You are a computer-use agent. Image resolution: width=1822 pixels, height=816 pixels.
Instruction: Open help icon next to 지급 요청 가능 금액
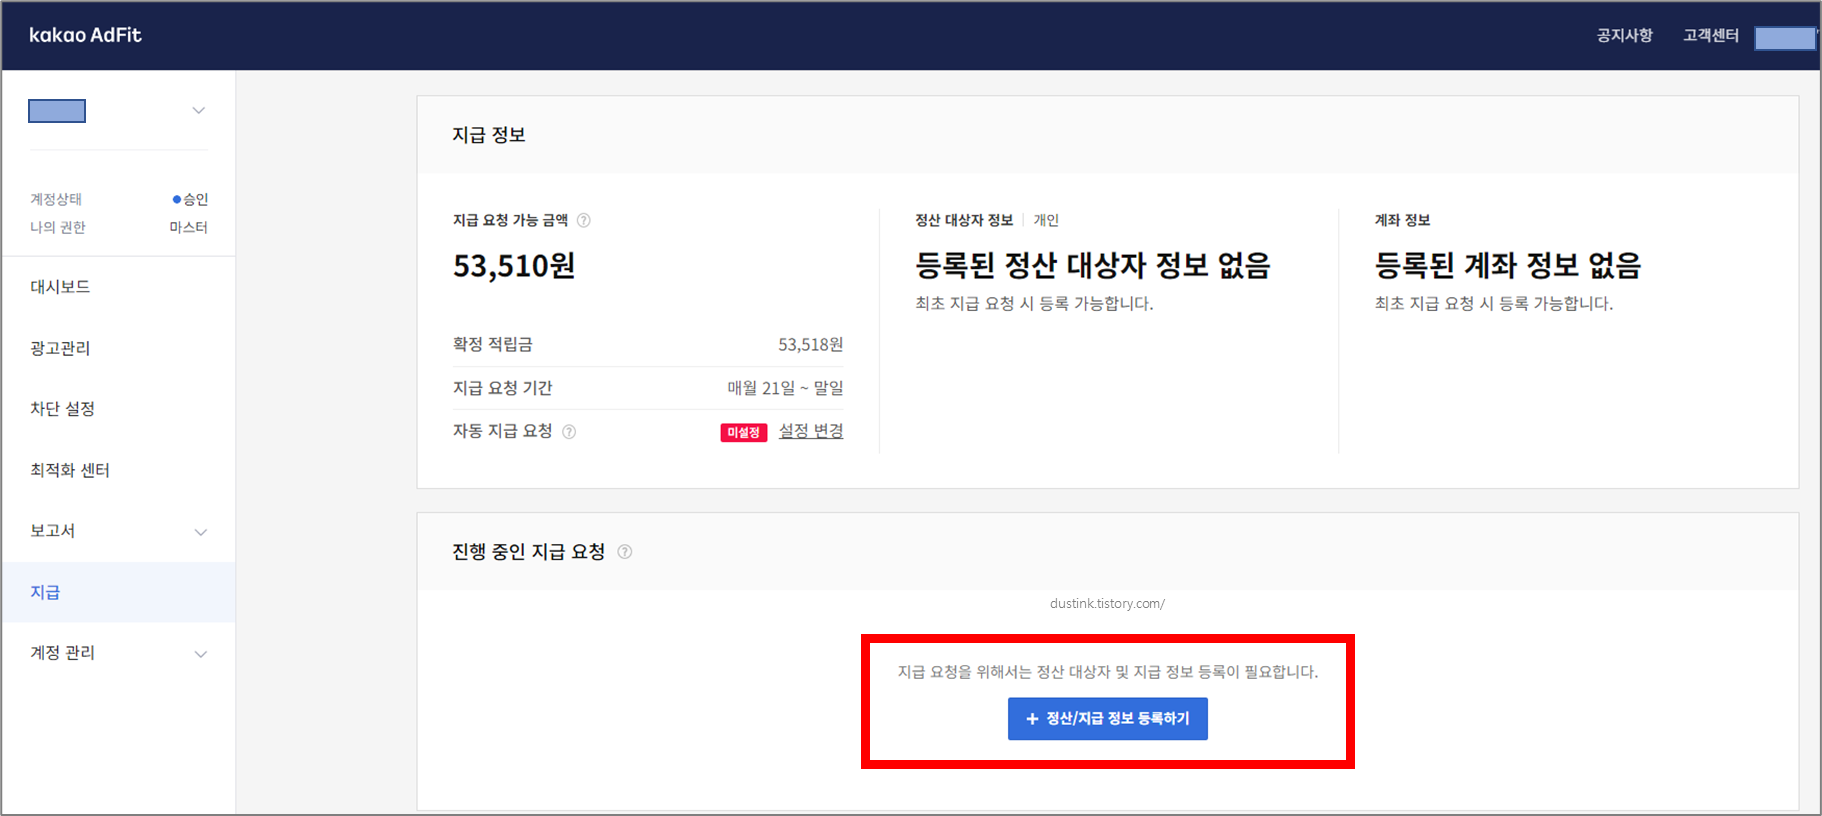pos(584,220)
